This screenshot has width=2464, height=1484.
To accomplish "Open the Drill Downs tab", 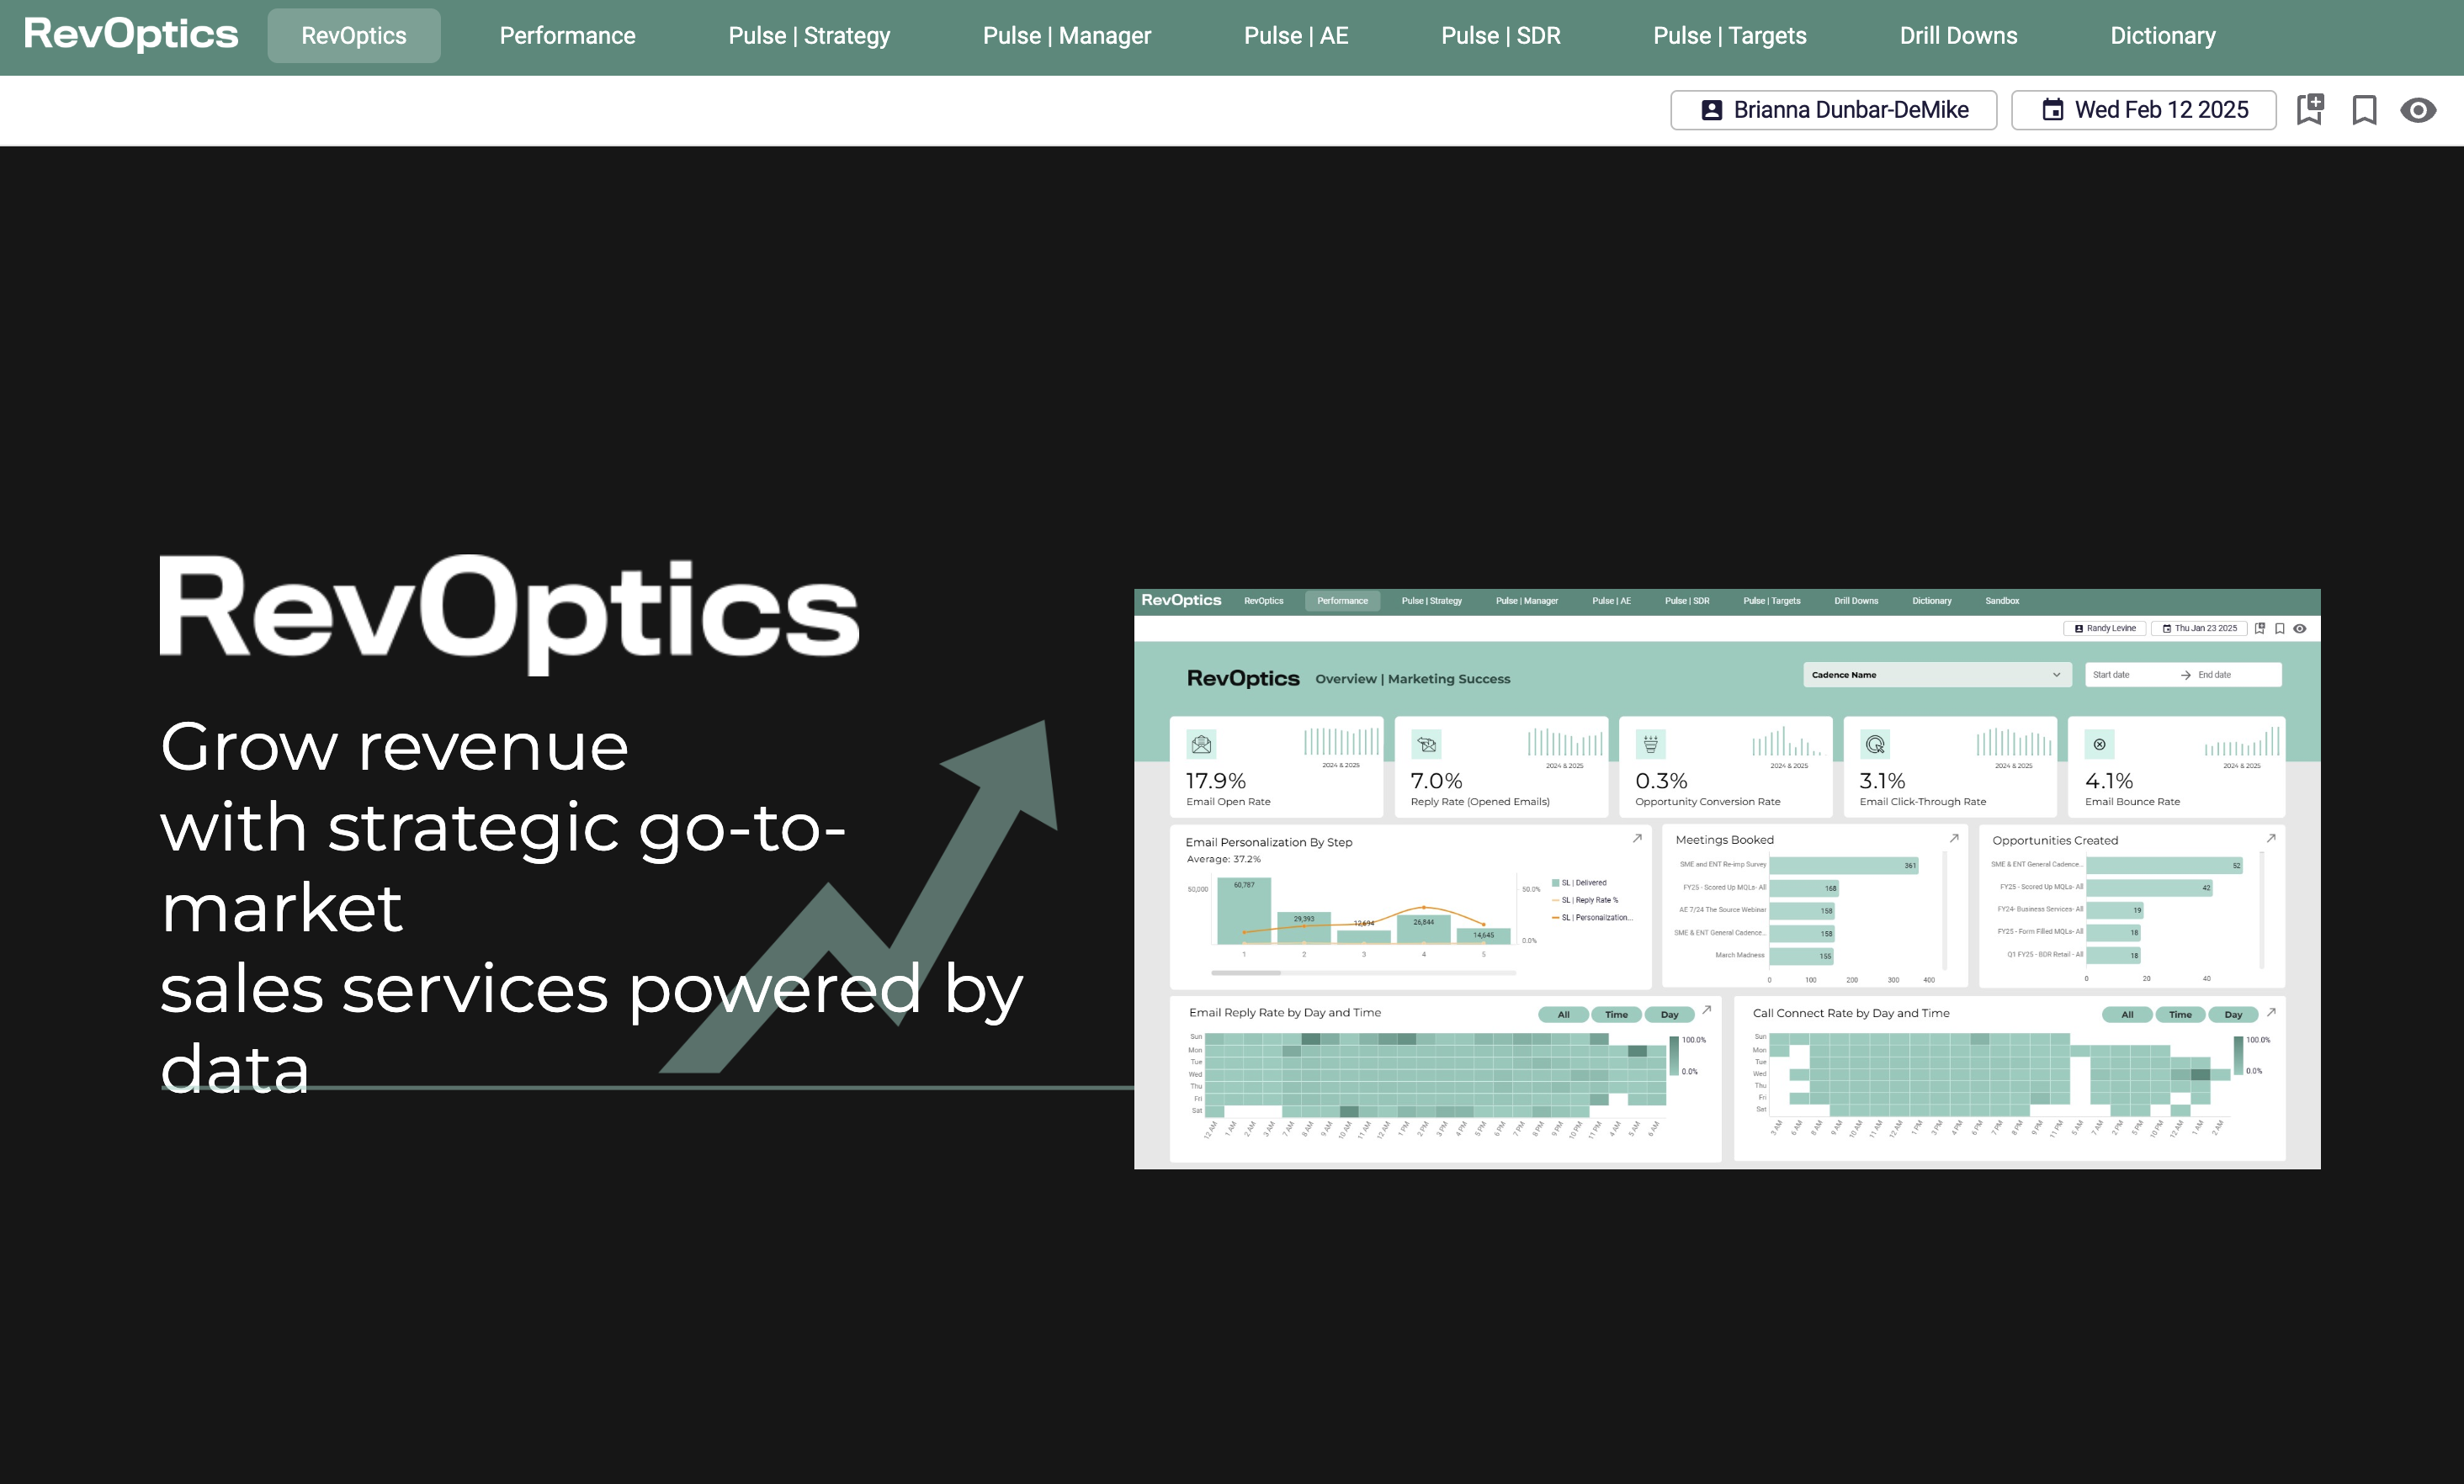I will click(1958, 36).
